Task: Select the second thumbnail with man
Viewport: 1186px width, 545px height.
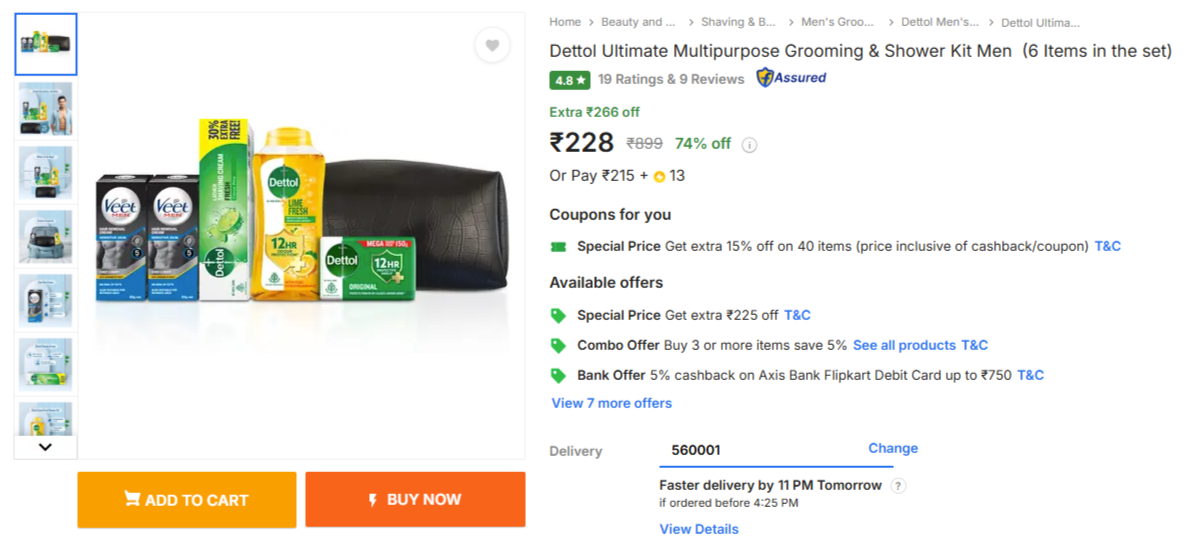Action: (46, 109)
